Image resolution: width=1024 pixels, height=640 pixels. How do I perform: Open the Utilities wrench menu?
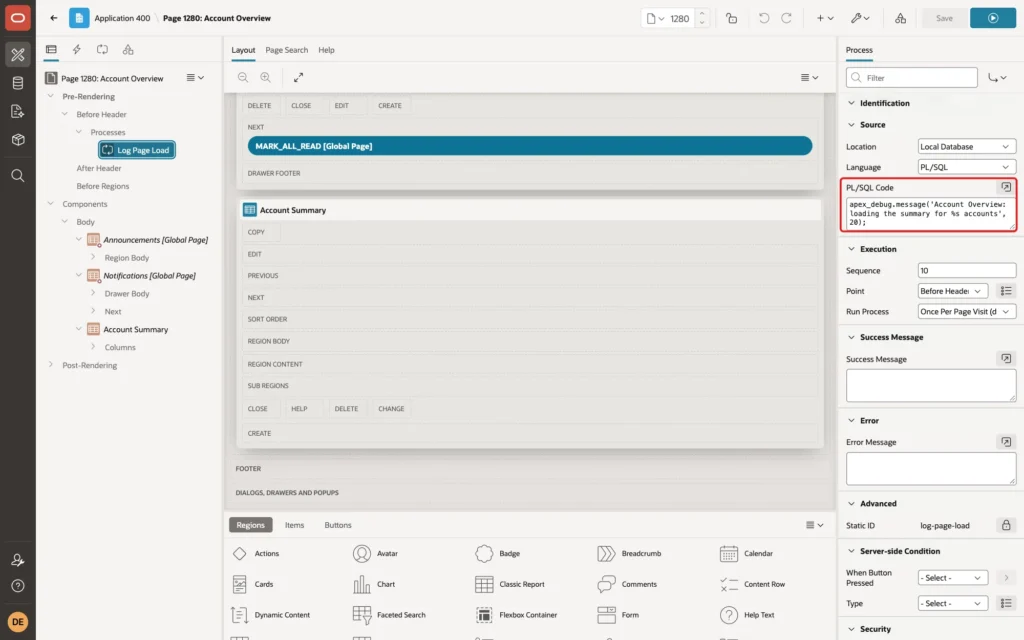click(860, 18)
